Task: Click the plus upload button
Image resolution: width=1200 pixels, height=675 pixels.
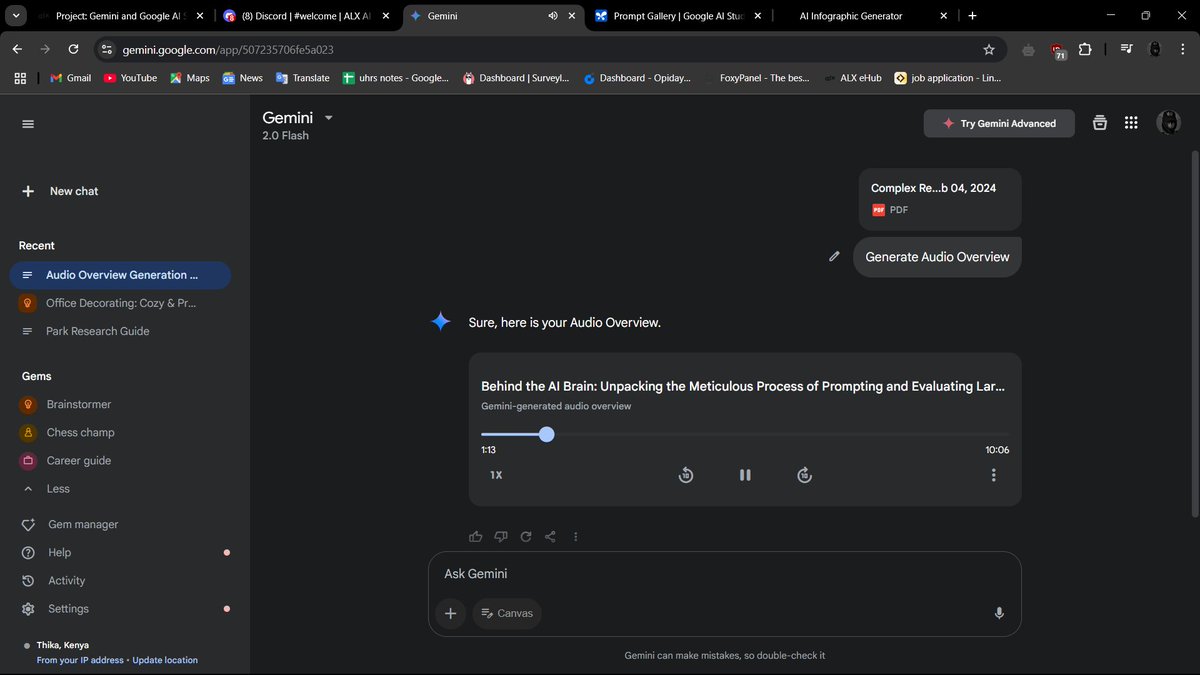Action: 451,613
